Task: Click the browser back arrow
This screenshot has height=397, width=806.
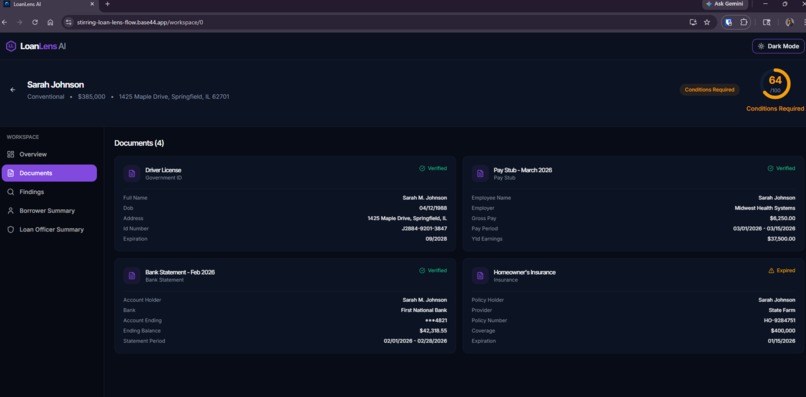Action: (x=5, y=23)
